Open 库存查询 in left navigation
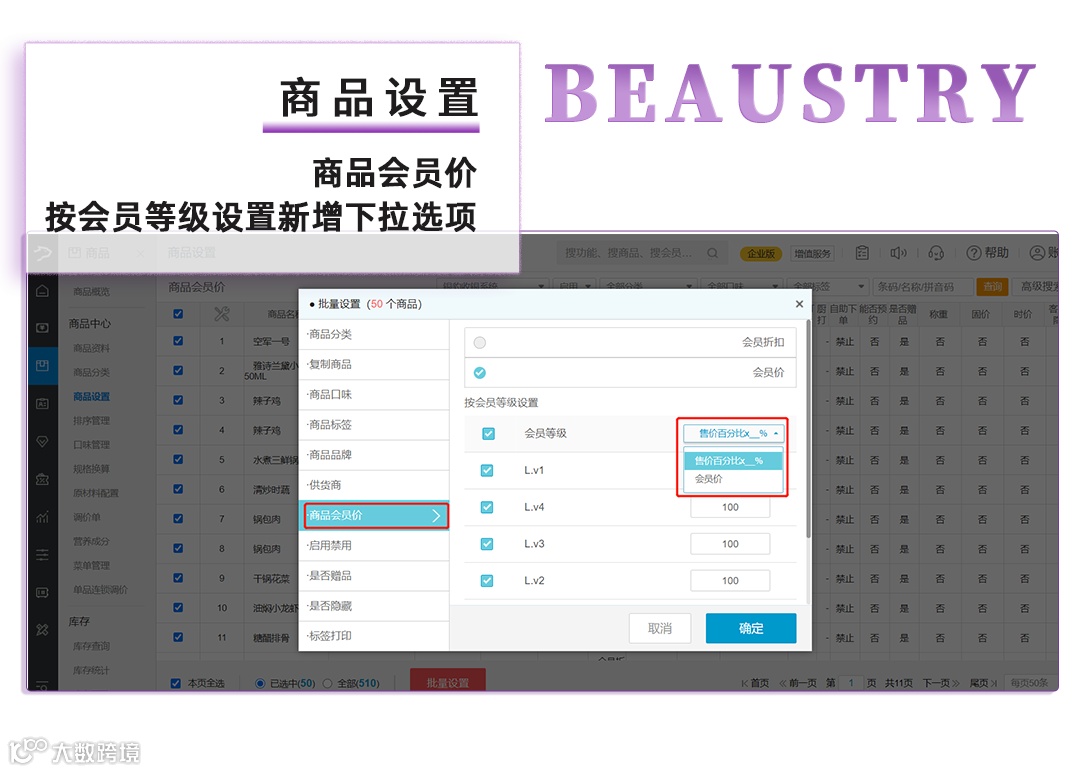 point(92,646)
